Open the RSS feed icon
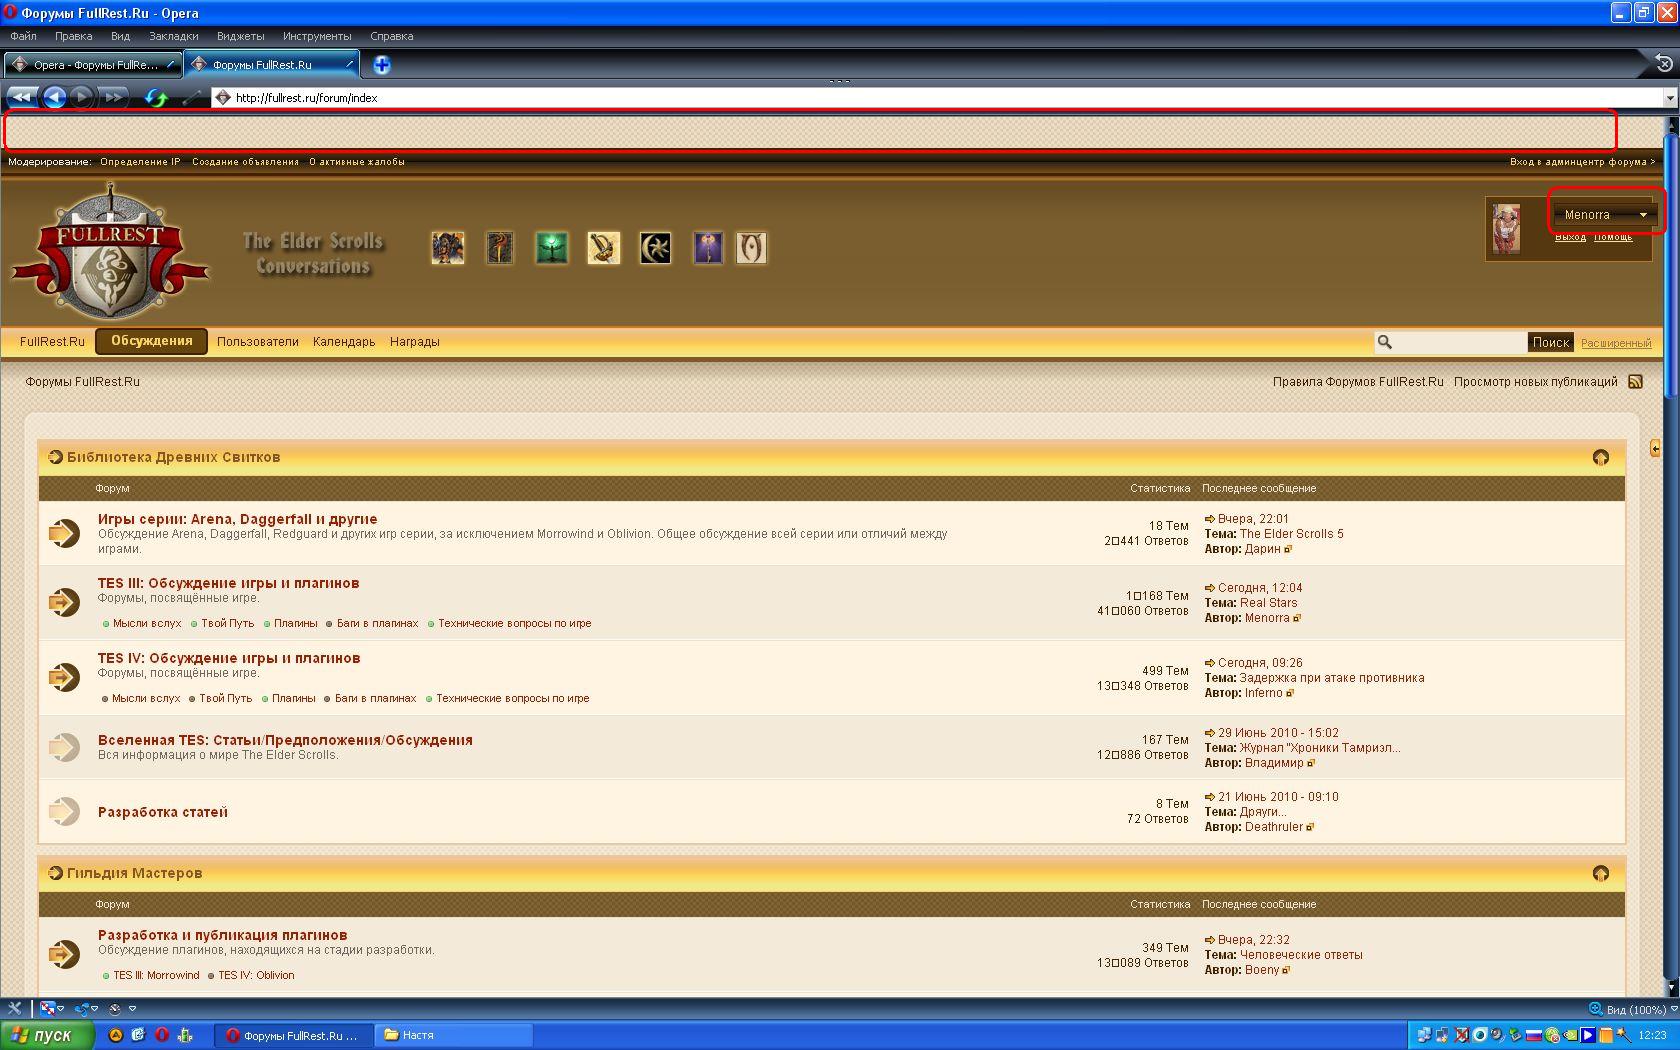The width and height of the screenshot is (1680, 1050). 1635,381
